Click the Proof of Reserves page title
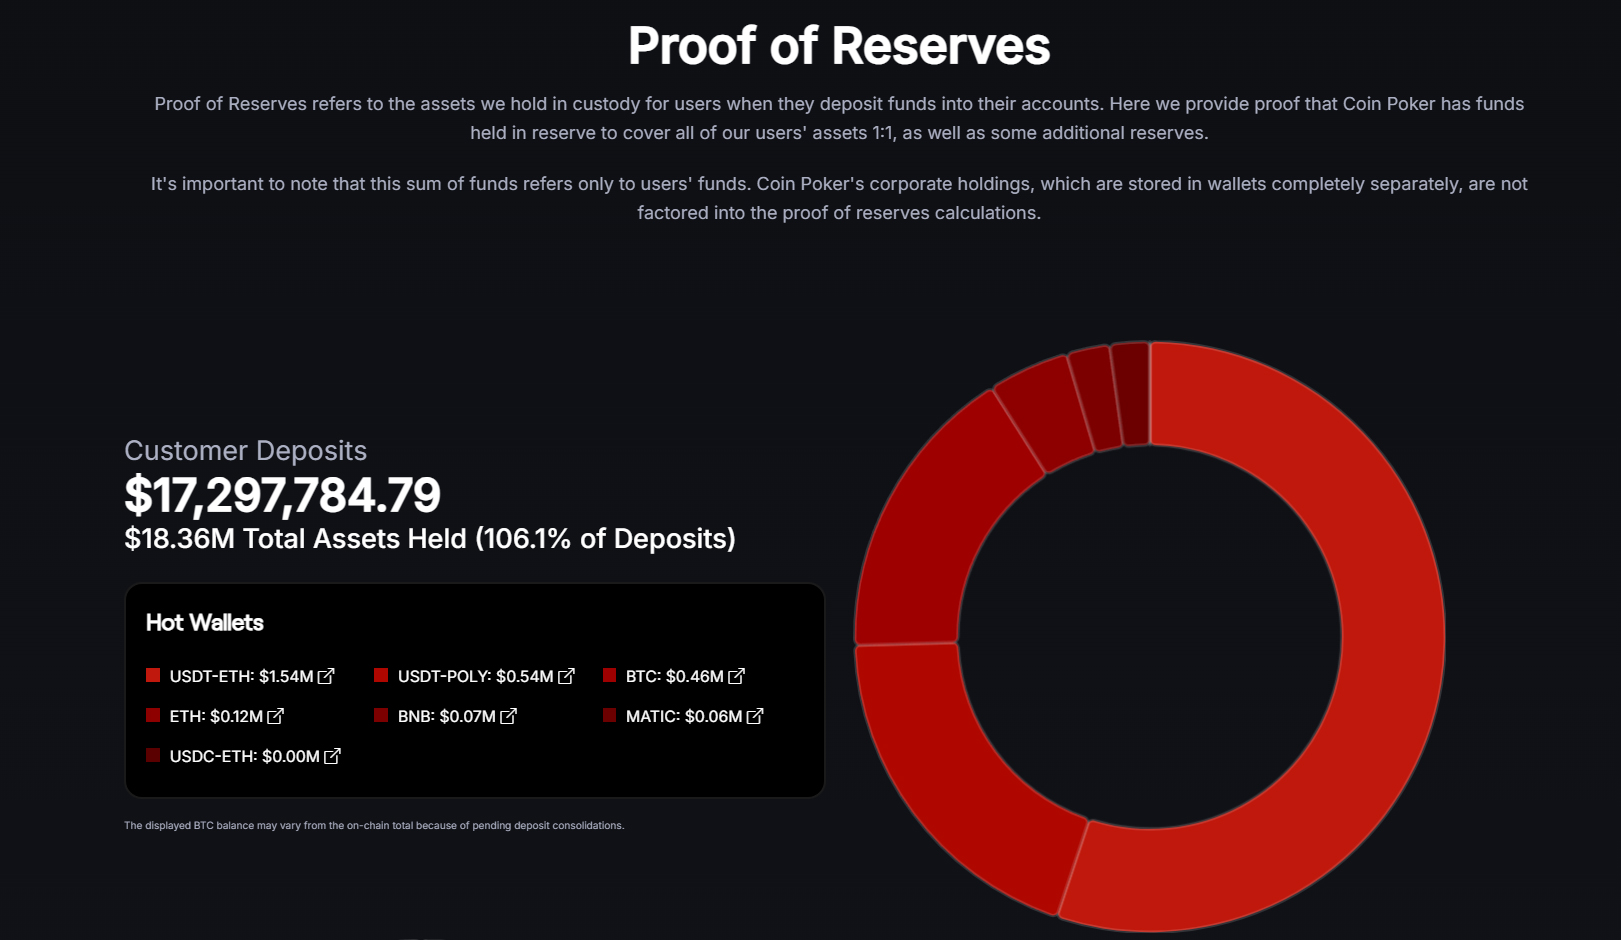Screen dimensions: 1621x940 pos(838,46)
